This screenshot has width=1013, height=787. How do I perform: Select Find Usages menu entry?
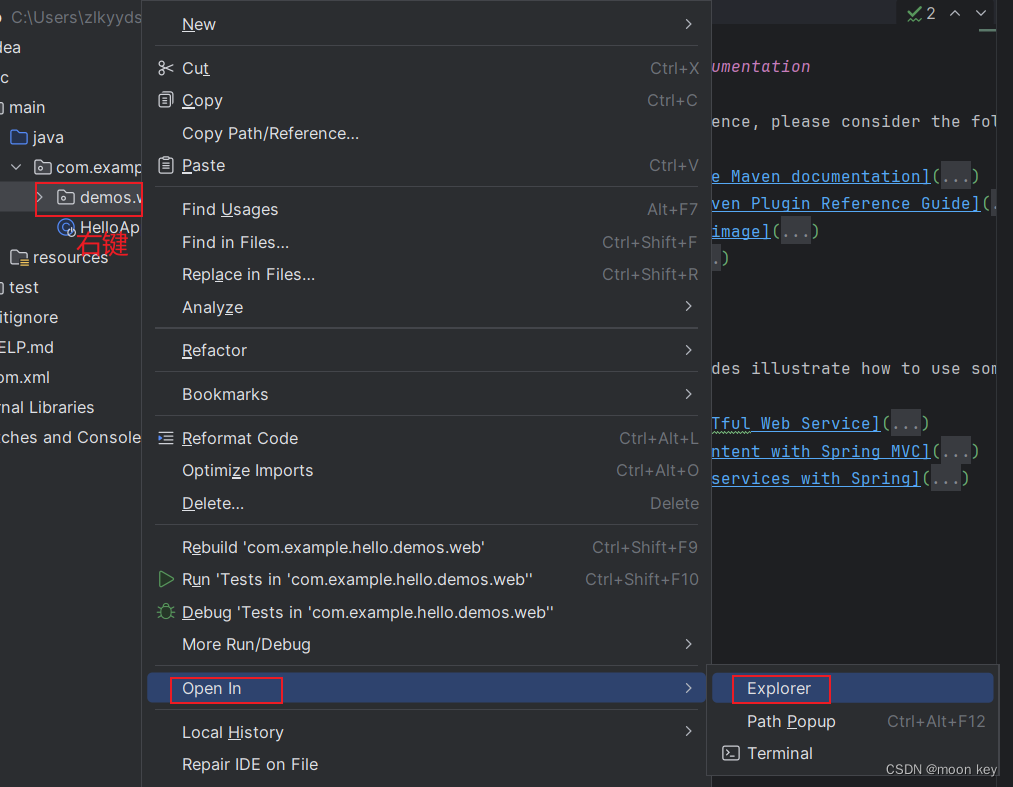coord(426,209)
